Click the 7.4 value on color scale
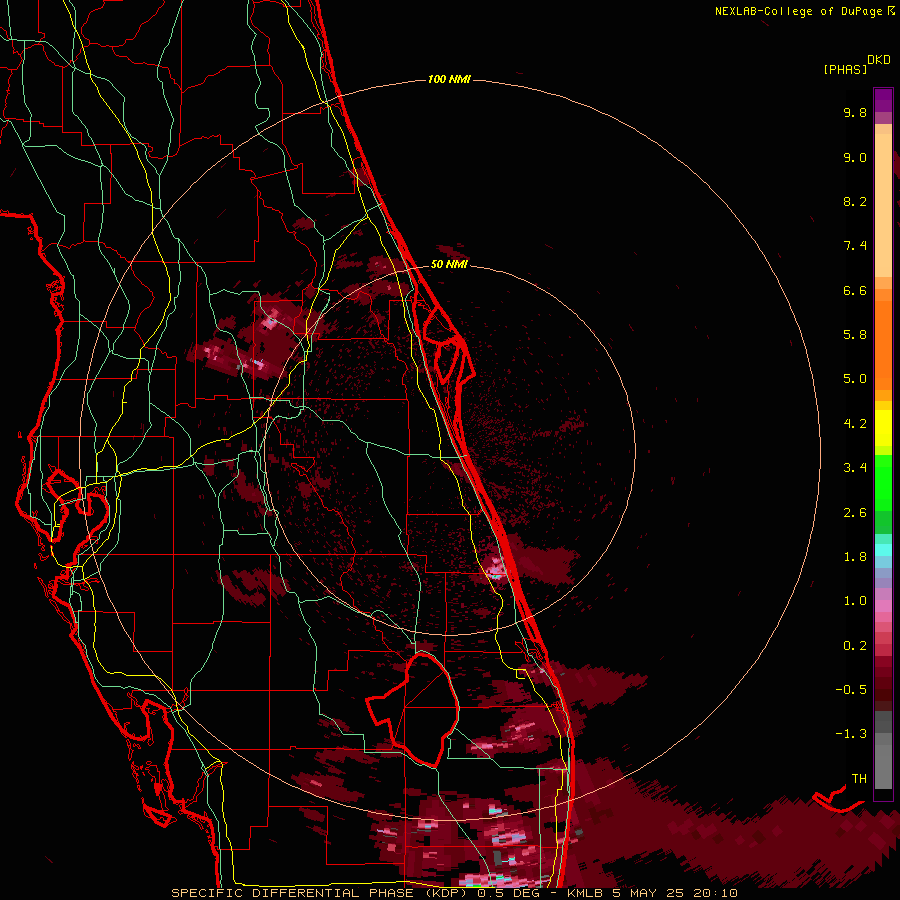Viewport: 900px width, 900px height. [855, 246]
